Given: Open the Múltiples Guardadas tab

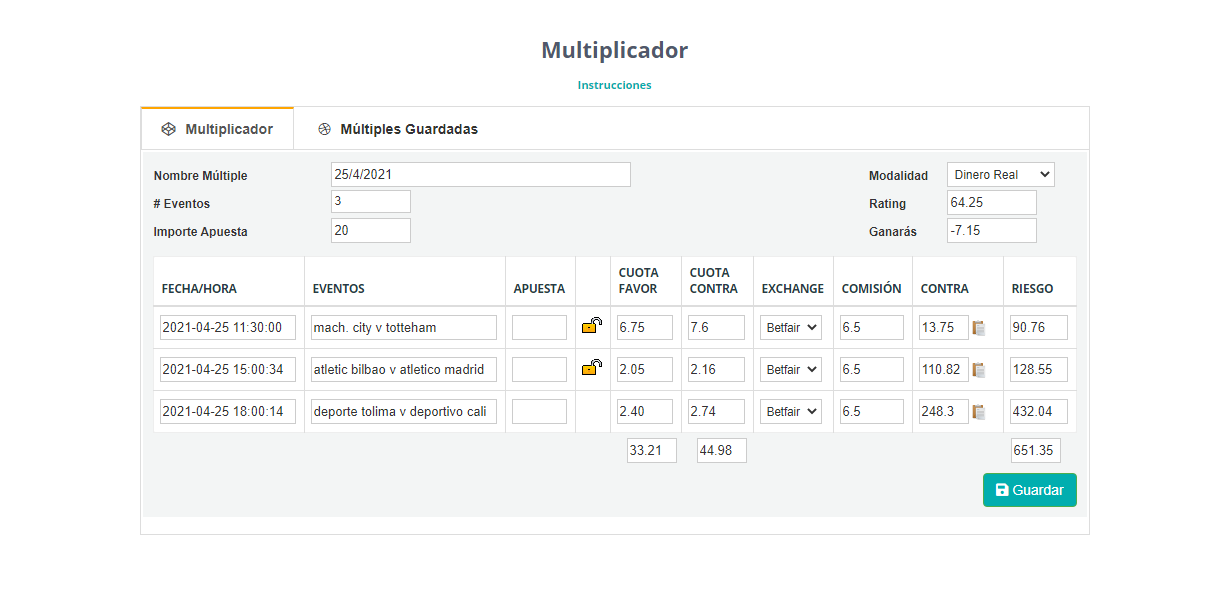Looking at the screenshot, I should [398, 129].
